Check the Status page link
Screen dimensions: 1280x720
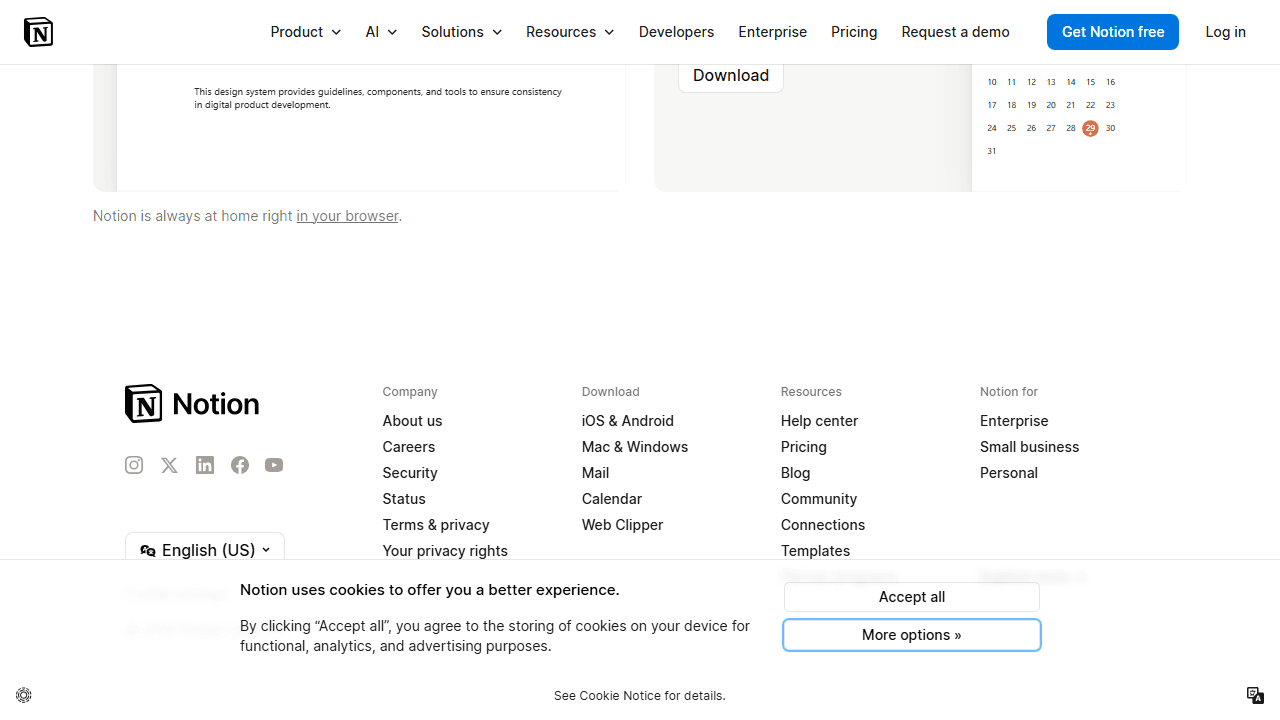(404, 499)
